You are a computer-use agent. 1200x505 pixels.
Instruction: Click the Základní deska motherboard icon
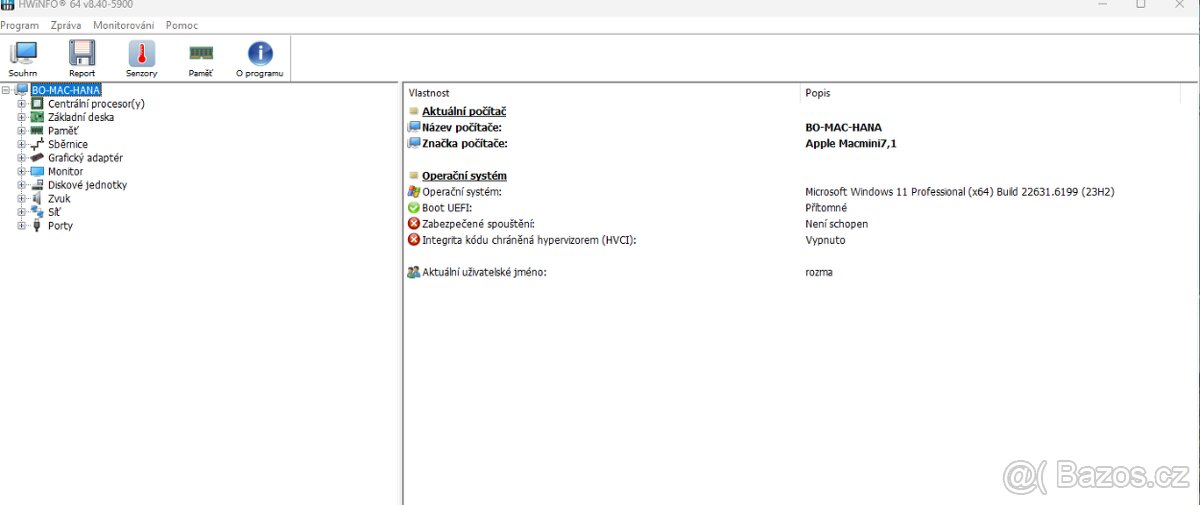(38, 117)
